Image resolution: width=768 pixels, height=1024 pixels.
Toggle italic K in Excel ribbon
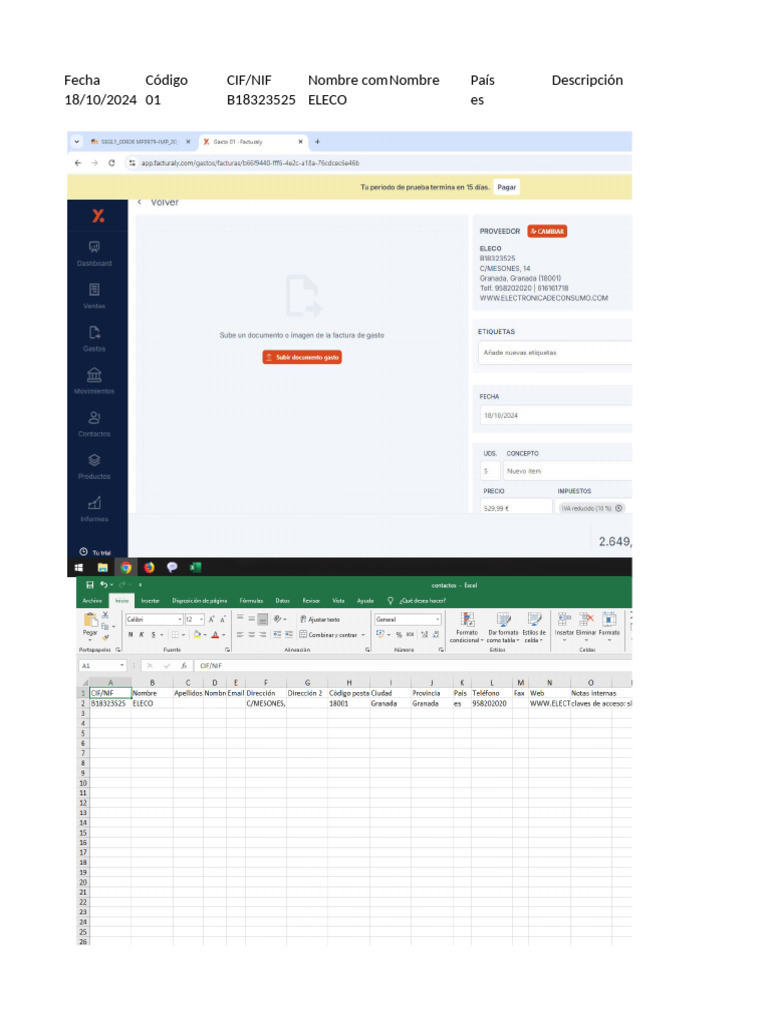142,635
